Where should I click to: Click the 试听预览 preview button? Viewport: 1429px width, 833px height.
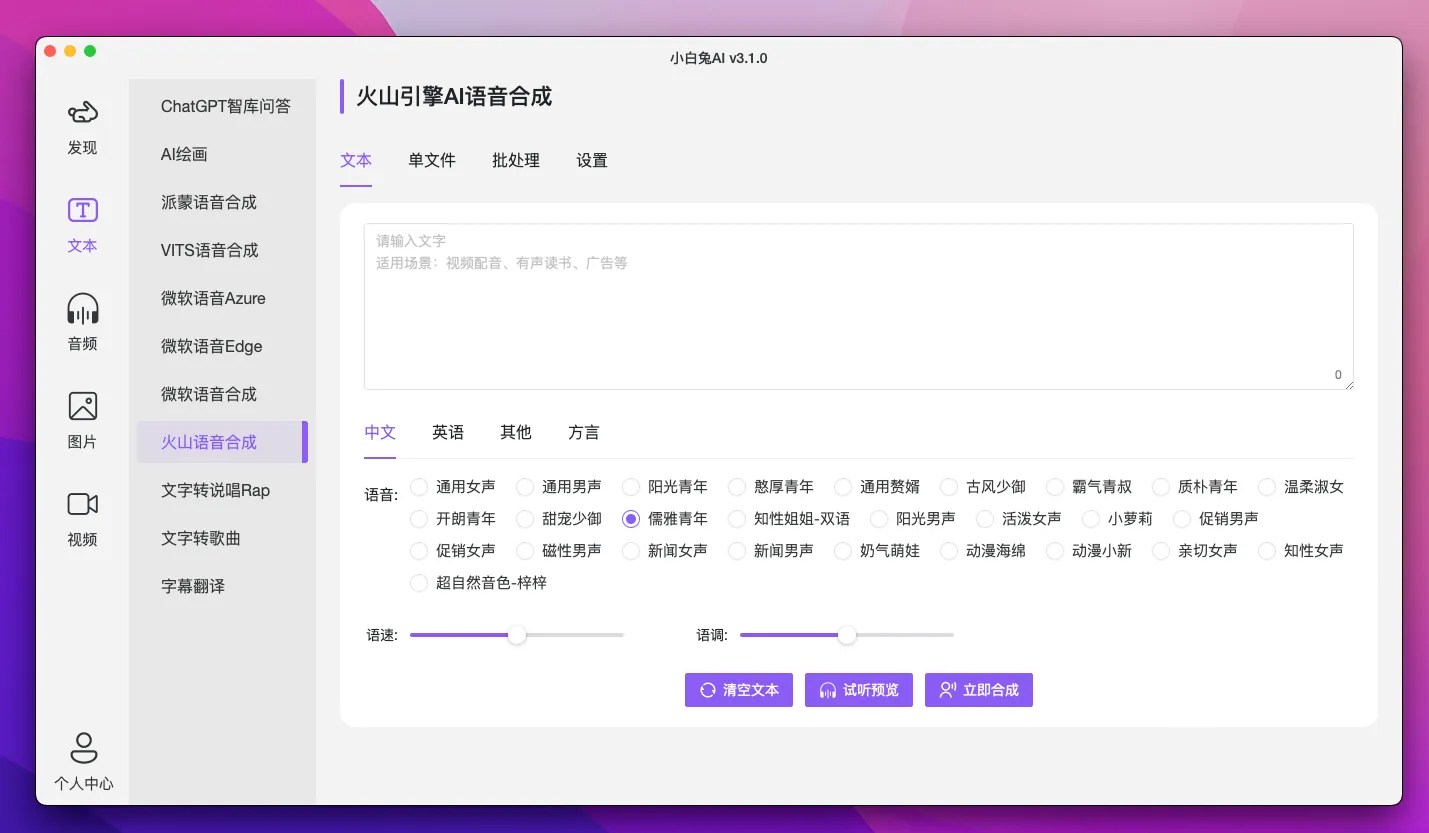(x=859, y=690)
